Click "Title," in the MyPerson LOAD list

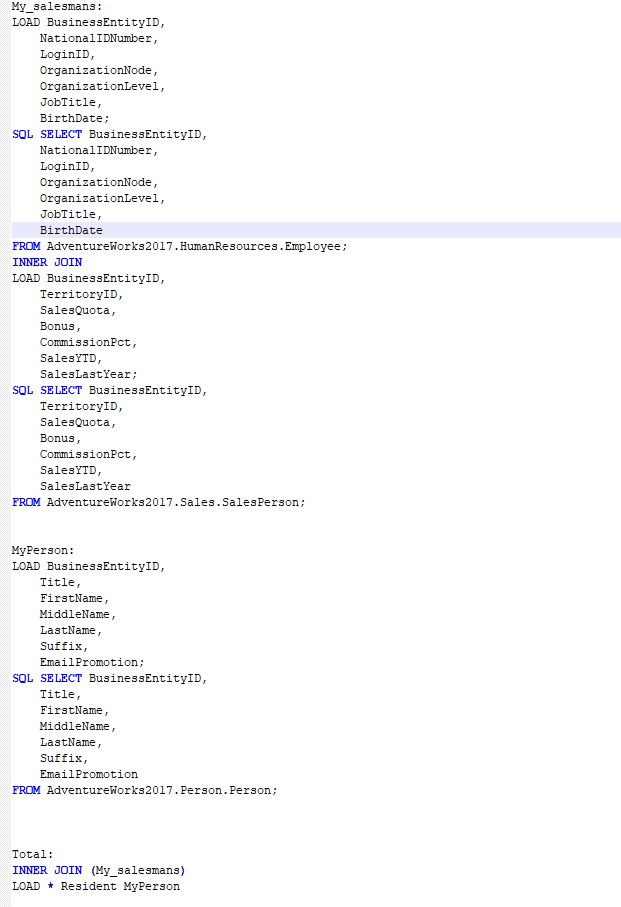coord(60,582)
